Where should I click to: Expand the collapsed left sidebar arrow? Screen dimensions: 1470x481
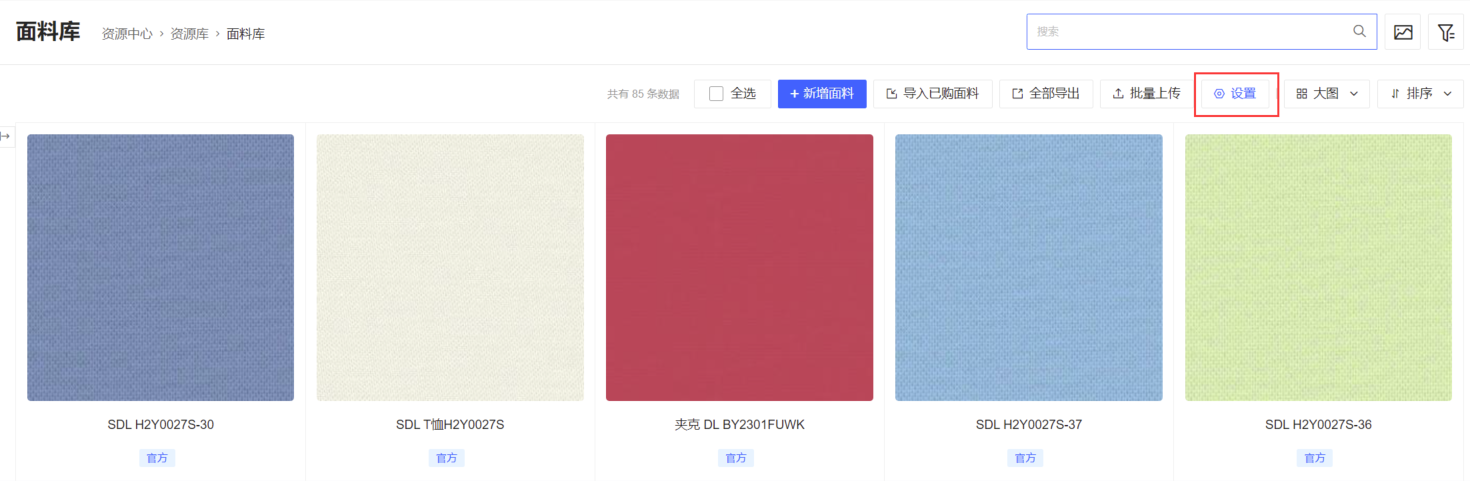(x=6, y=136)
